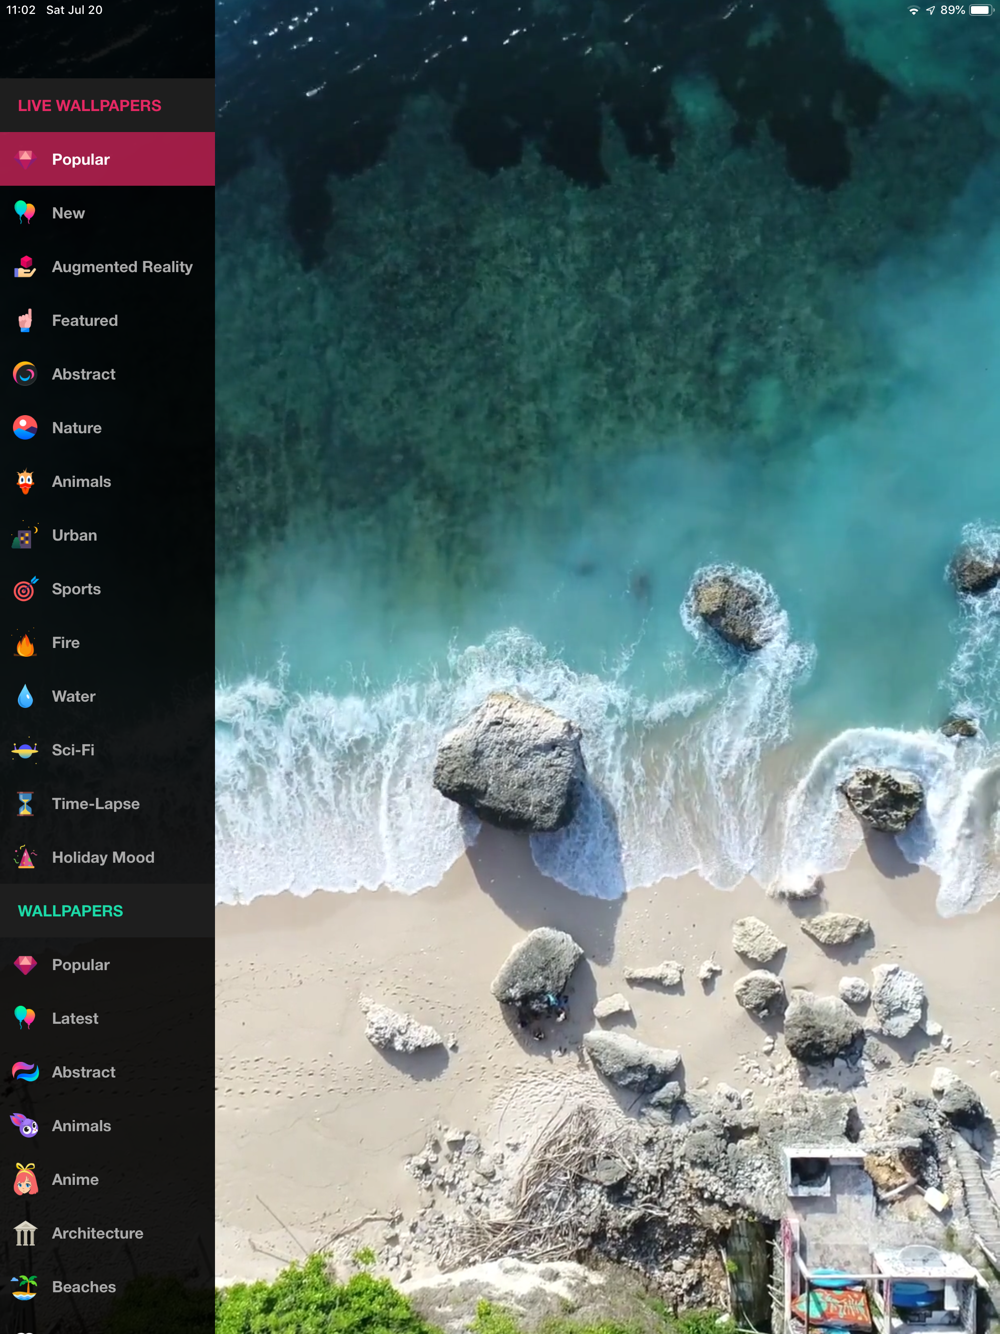Select Animals under Wallpapers section
Viewport: 1000px width, 1334px height.
pyautogui.click(x=107, y=1126)
